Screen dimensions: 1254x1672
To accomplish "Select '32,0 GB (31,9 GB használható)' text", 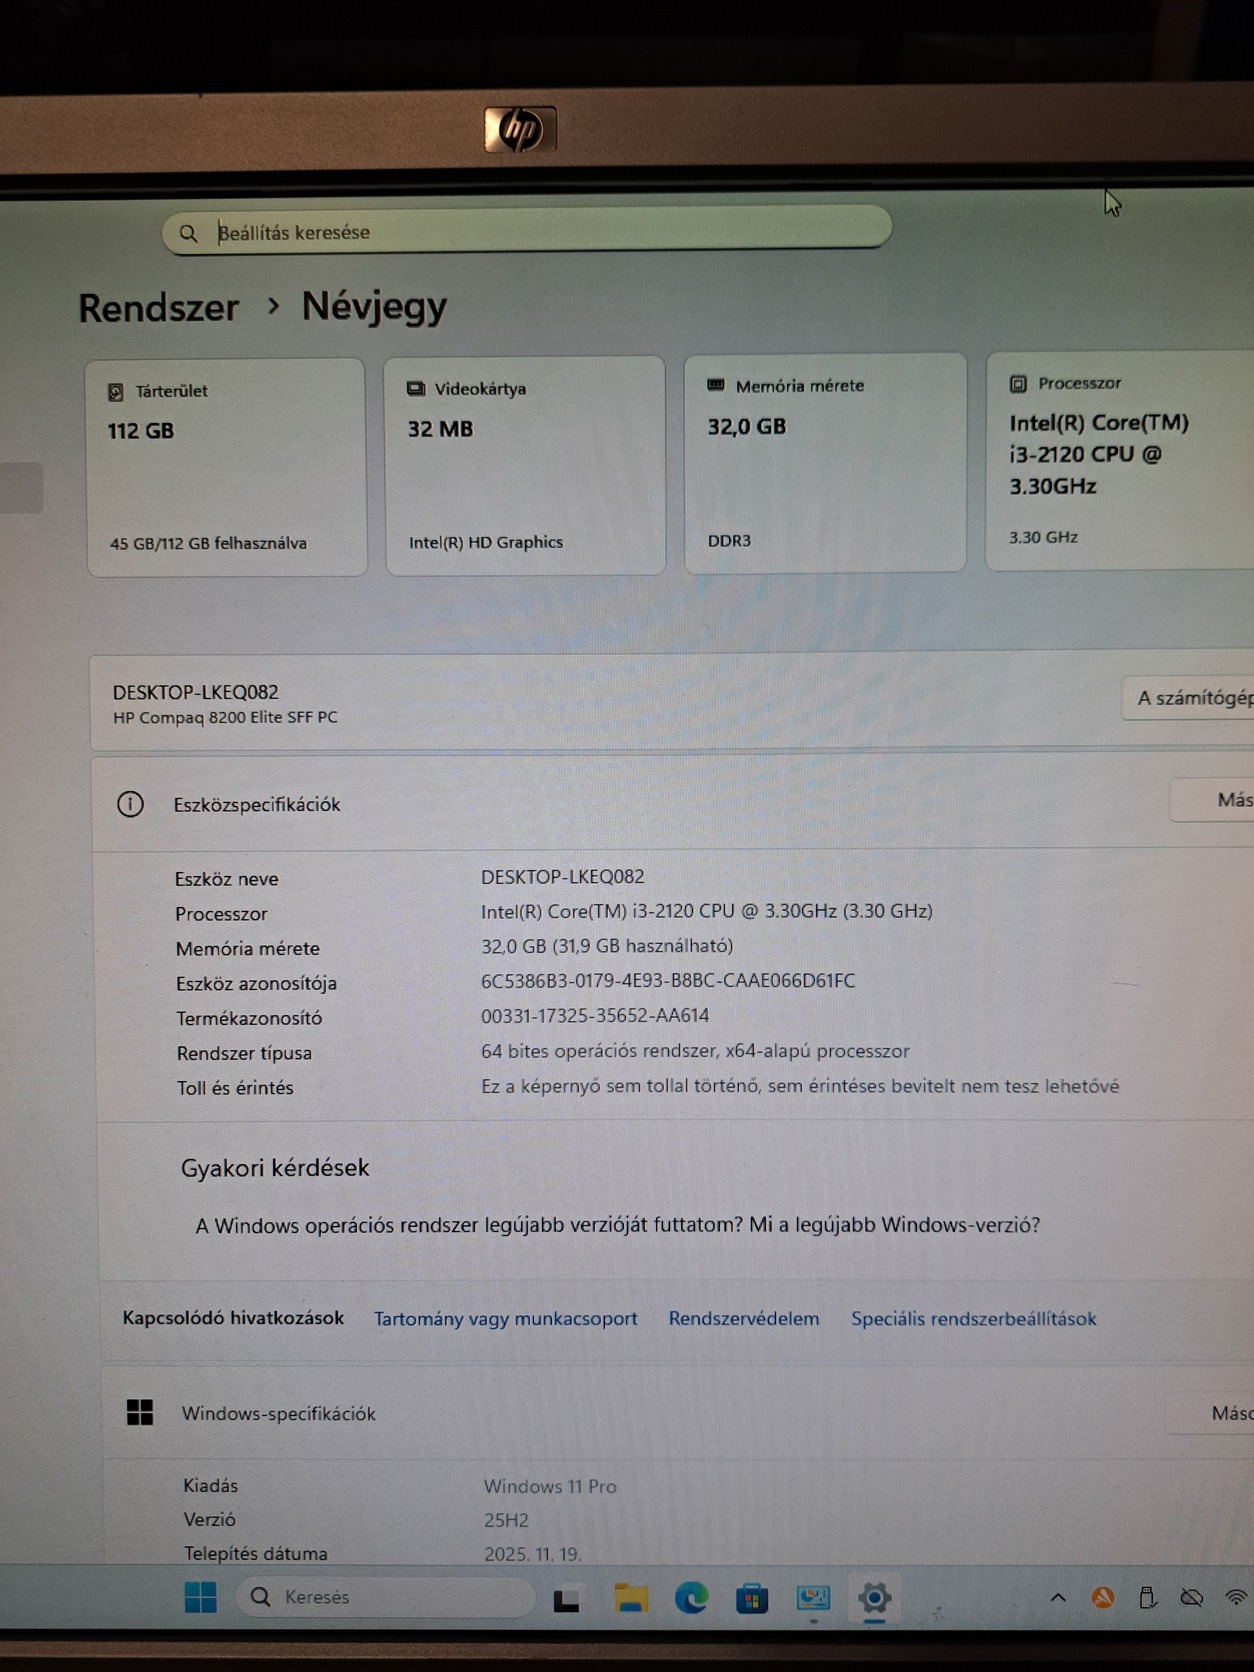I will point(607,946).
